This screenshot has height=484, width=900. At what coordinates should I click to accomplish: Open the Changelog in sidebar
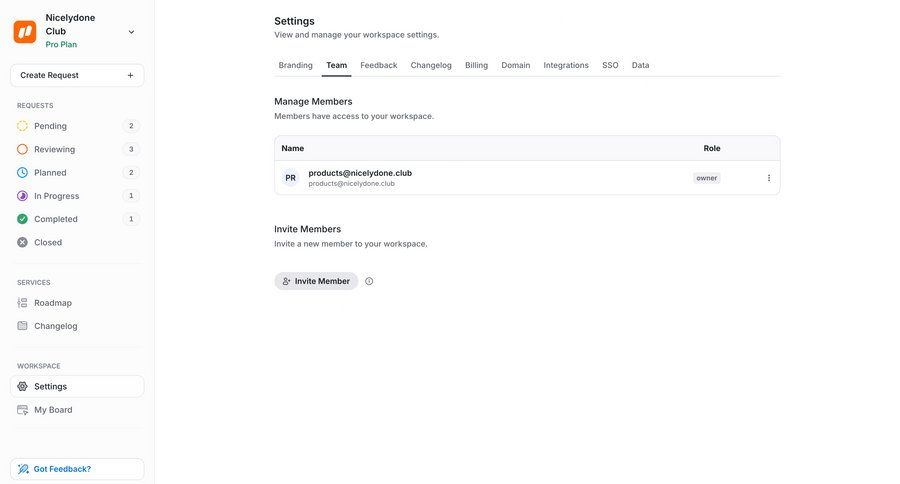55,326
